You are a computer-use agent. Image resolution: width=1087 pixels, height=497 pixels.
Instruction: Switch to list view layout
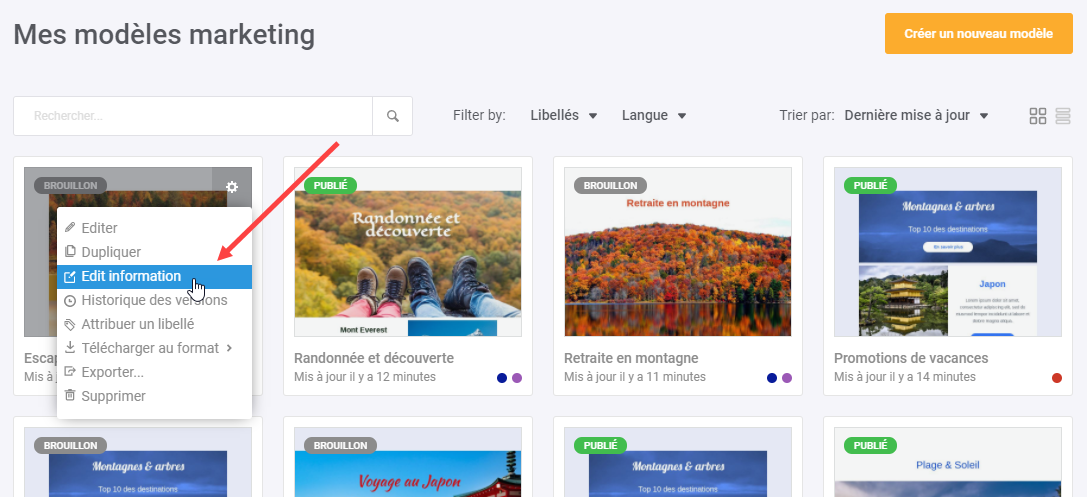(x=1063, y=116)
